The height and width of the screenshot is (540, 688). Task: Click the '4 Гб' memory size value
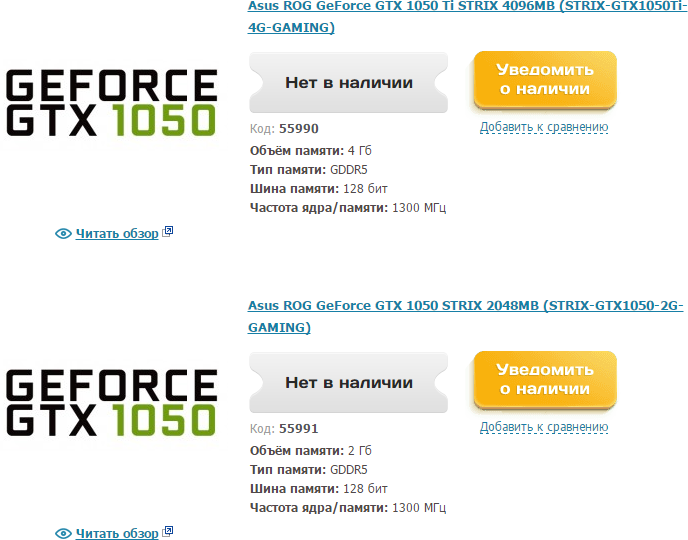[x=360, y=150]
